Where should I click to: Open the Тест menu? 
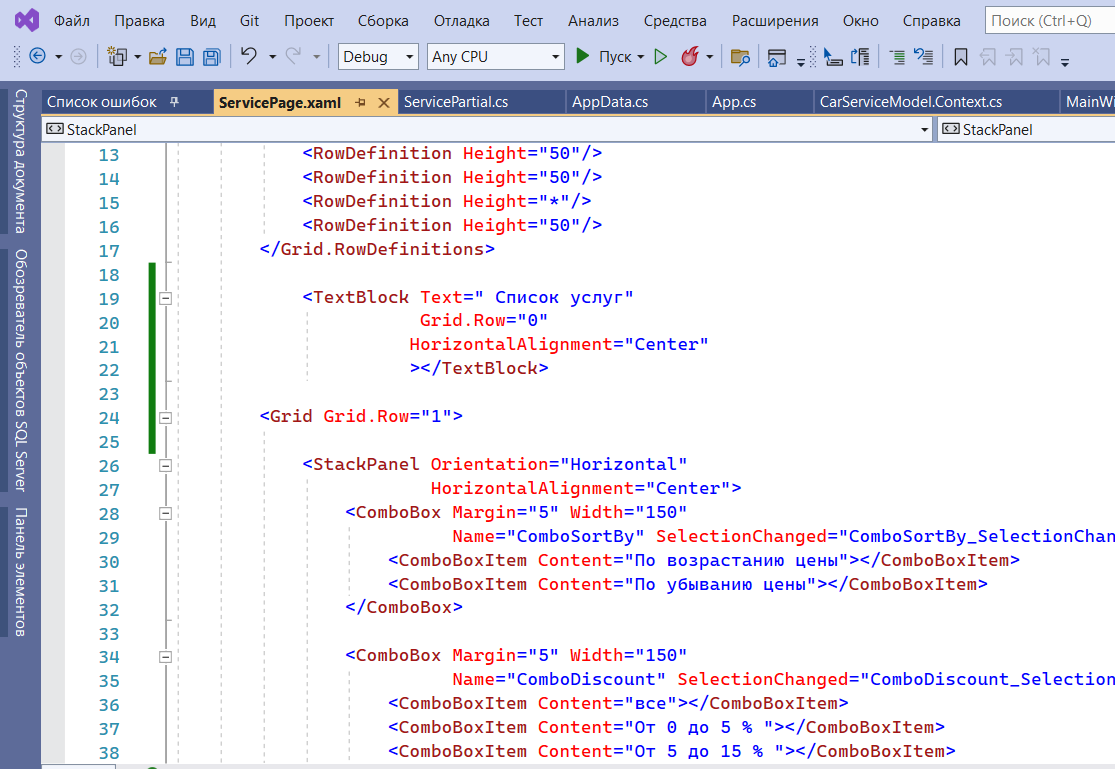click(528, 21)
